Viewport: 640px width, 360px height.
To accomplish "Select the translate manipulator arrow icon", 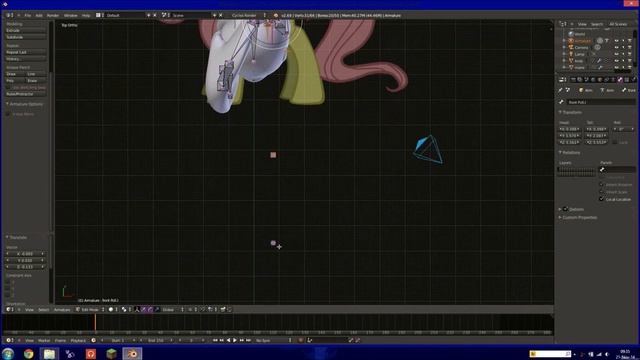I will tap(144, 309).
